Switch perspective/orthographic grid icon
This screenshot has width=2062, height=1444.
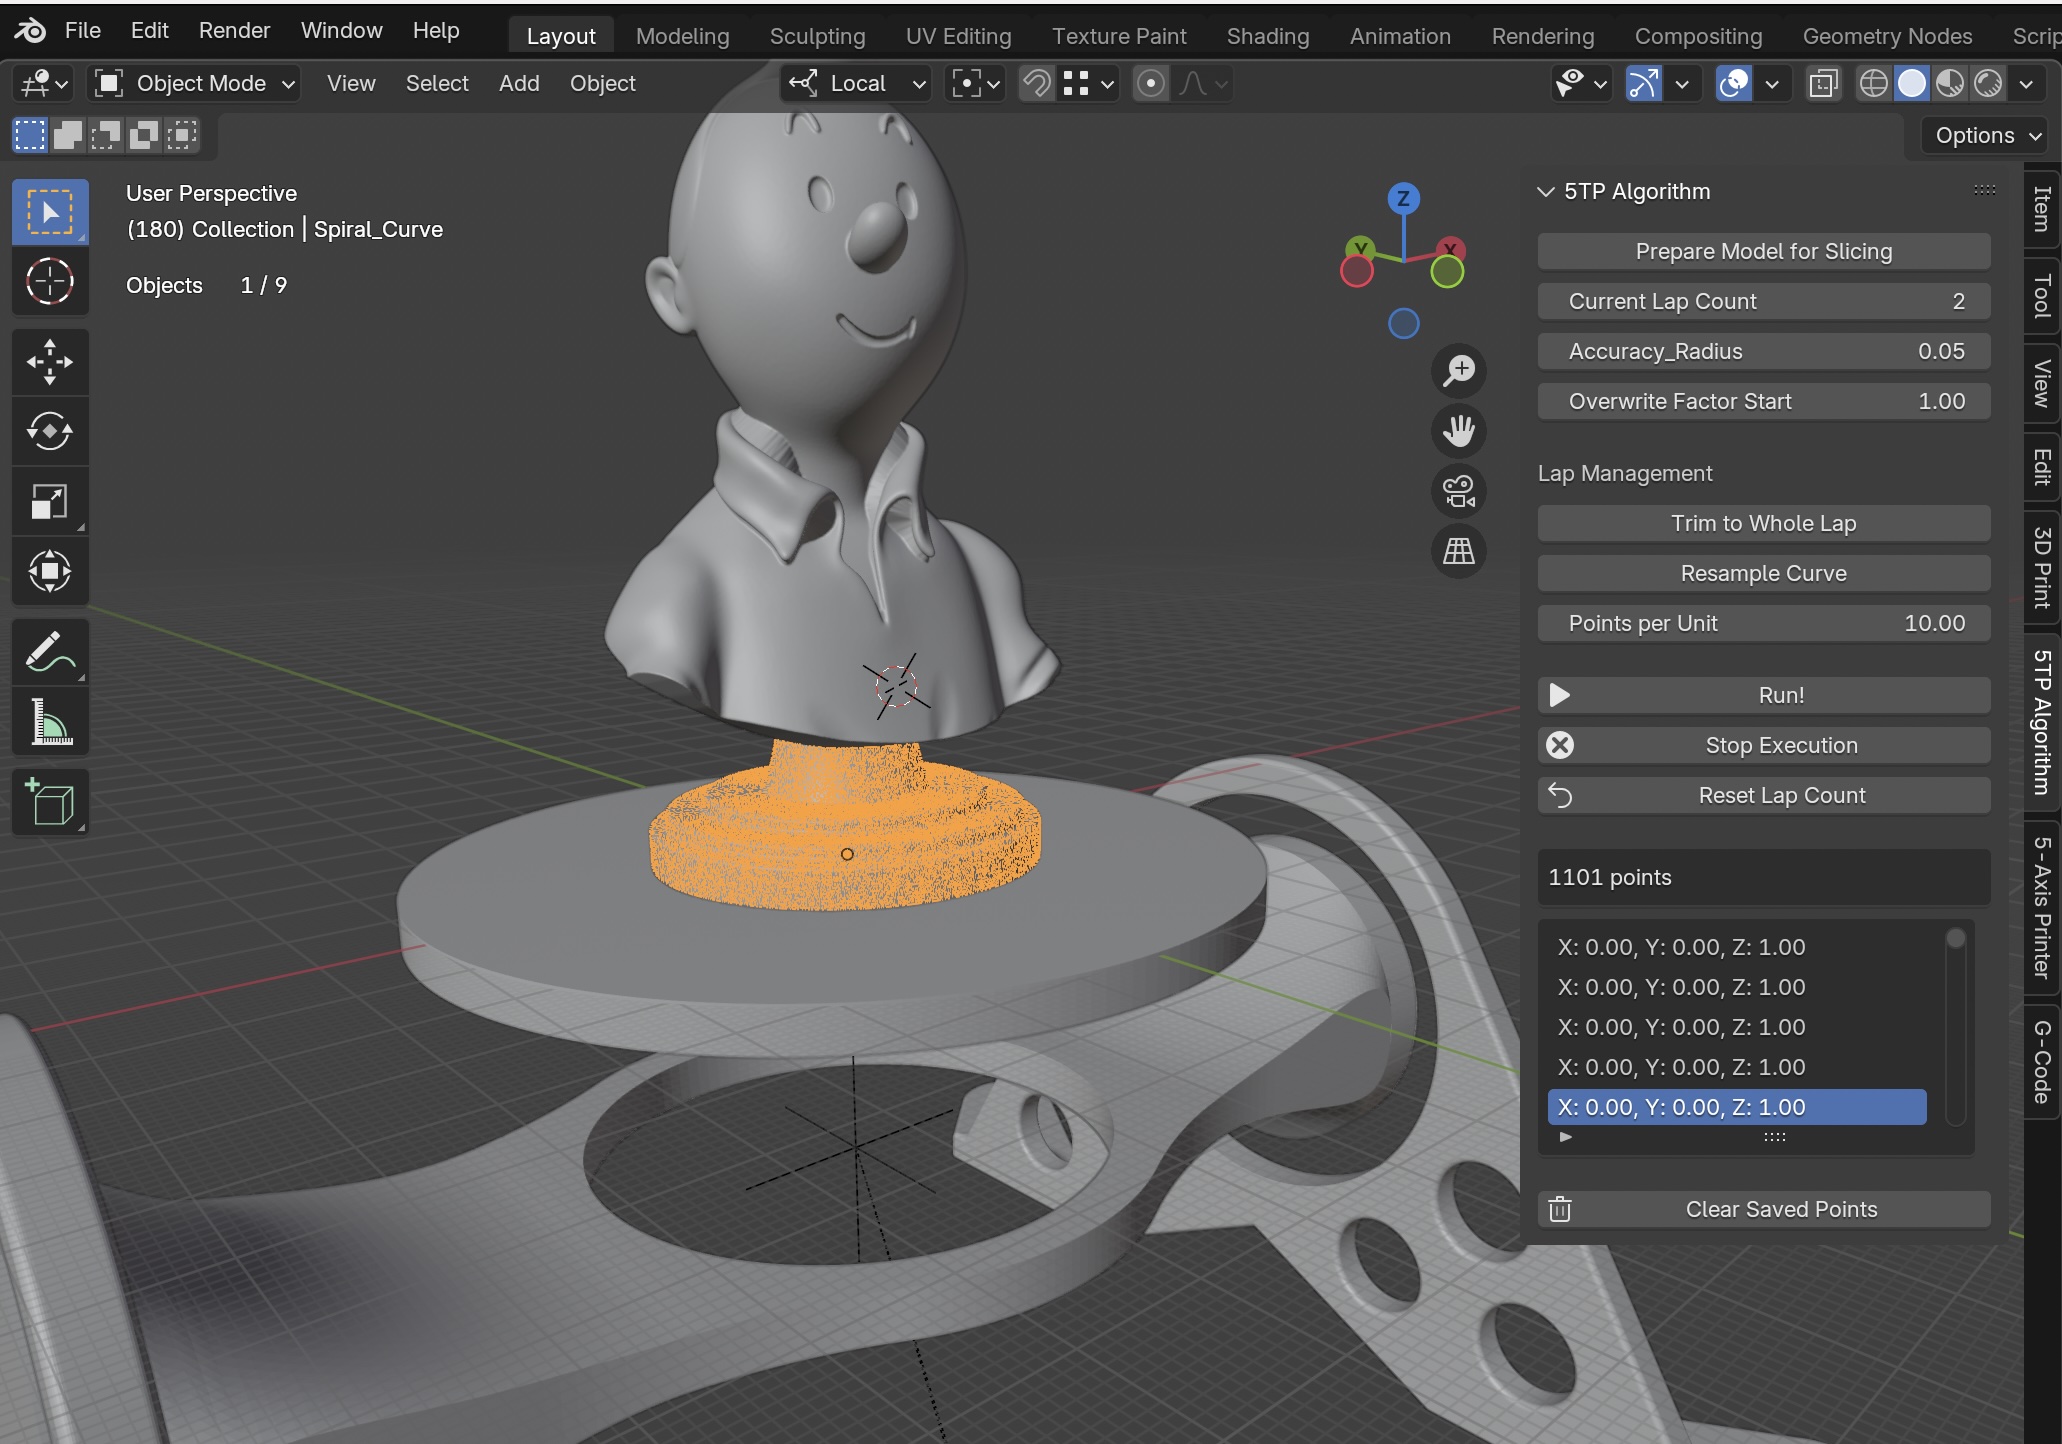(1459, 551)
